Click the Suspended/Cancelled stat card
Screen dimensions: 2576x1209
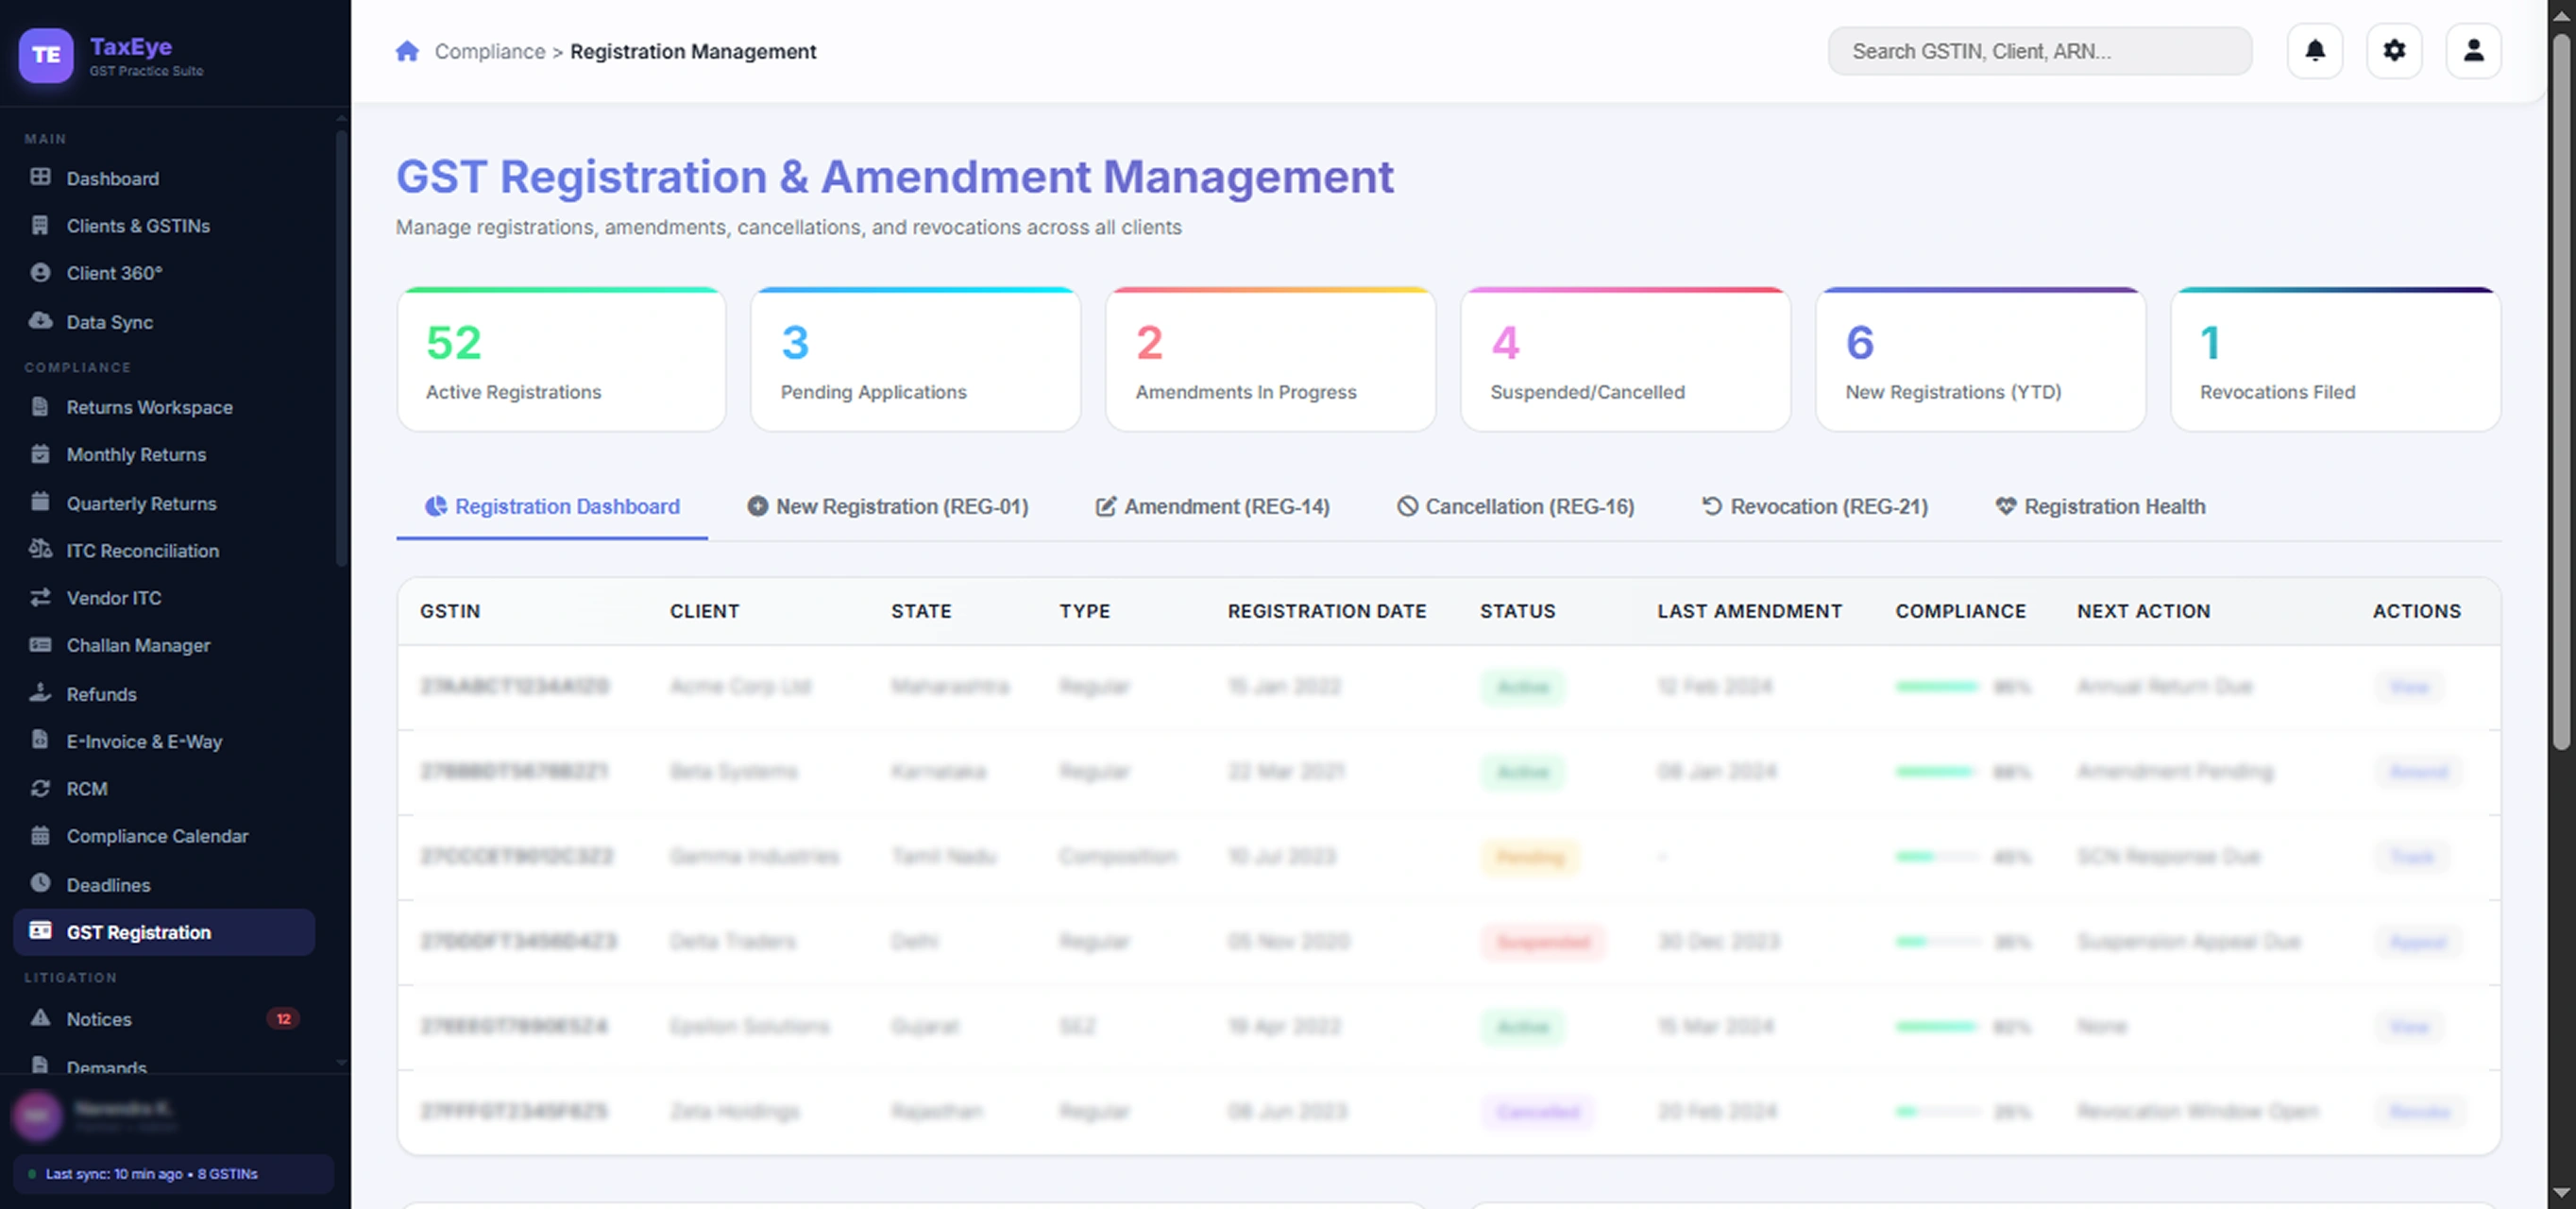1624,360
